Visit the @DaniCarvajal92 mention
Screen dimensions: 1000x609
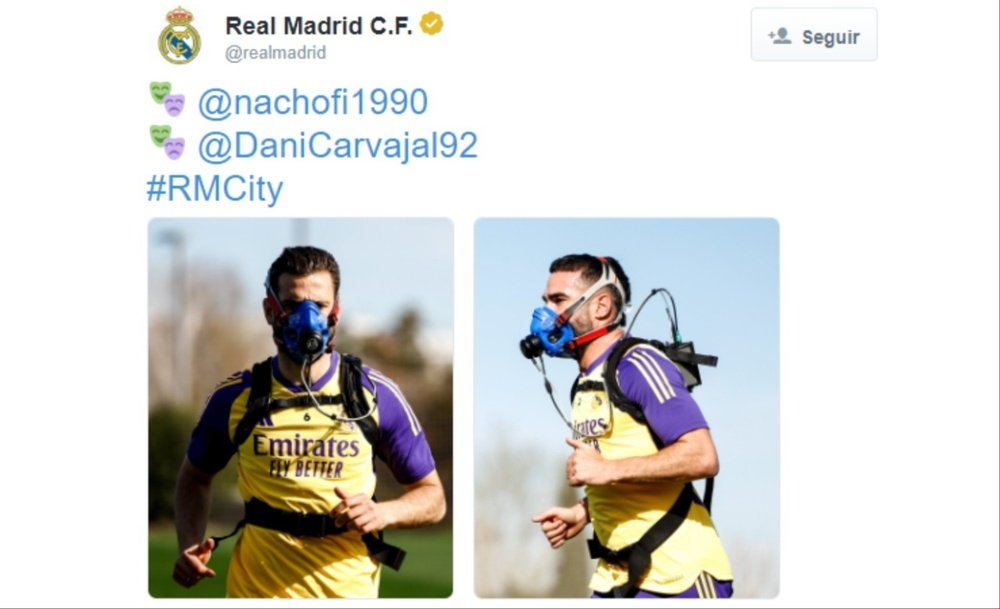[x=337, y=145]
